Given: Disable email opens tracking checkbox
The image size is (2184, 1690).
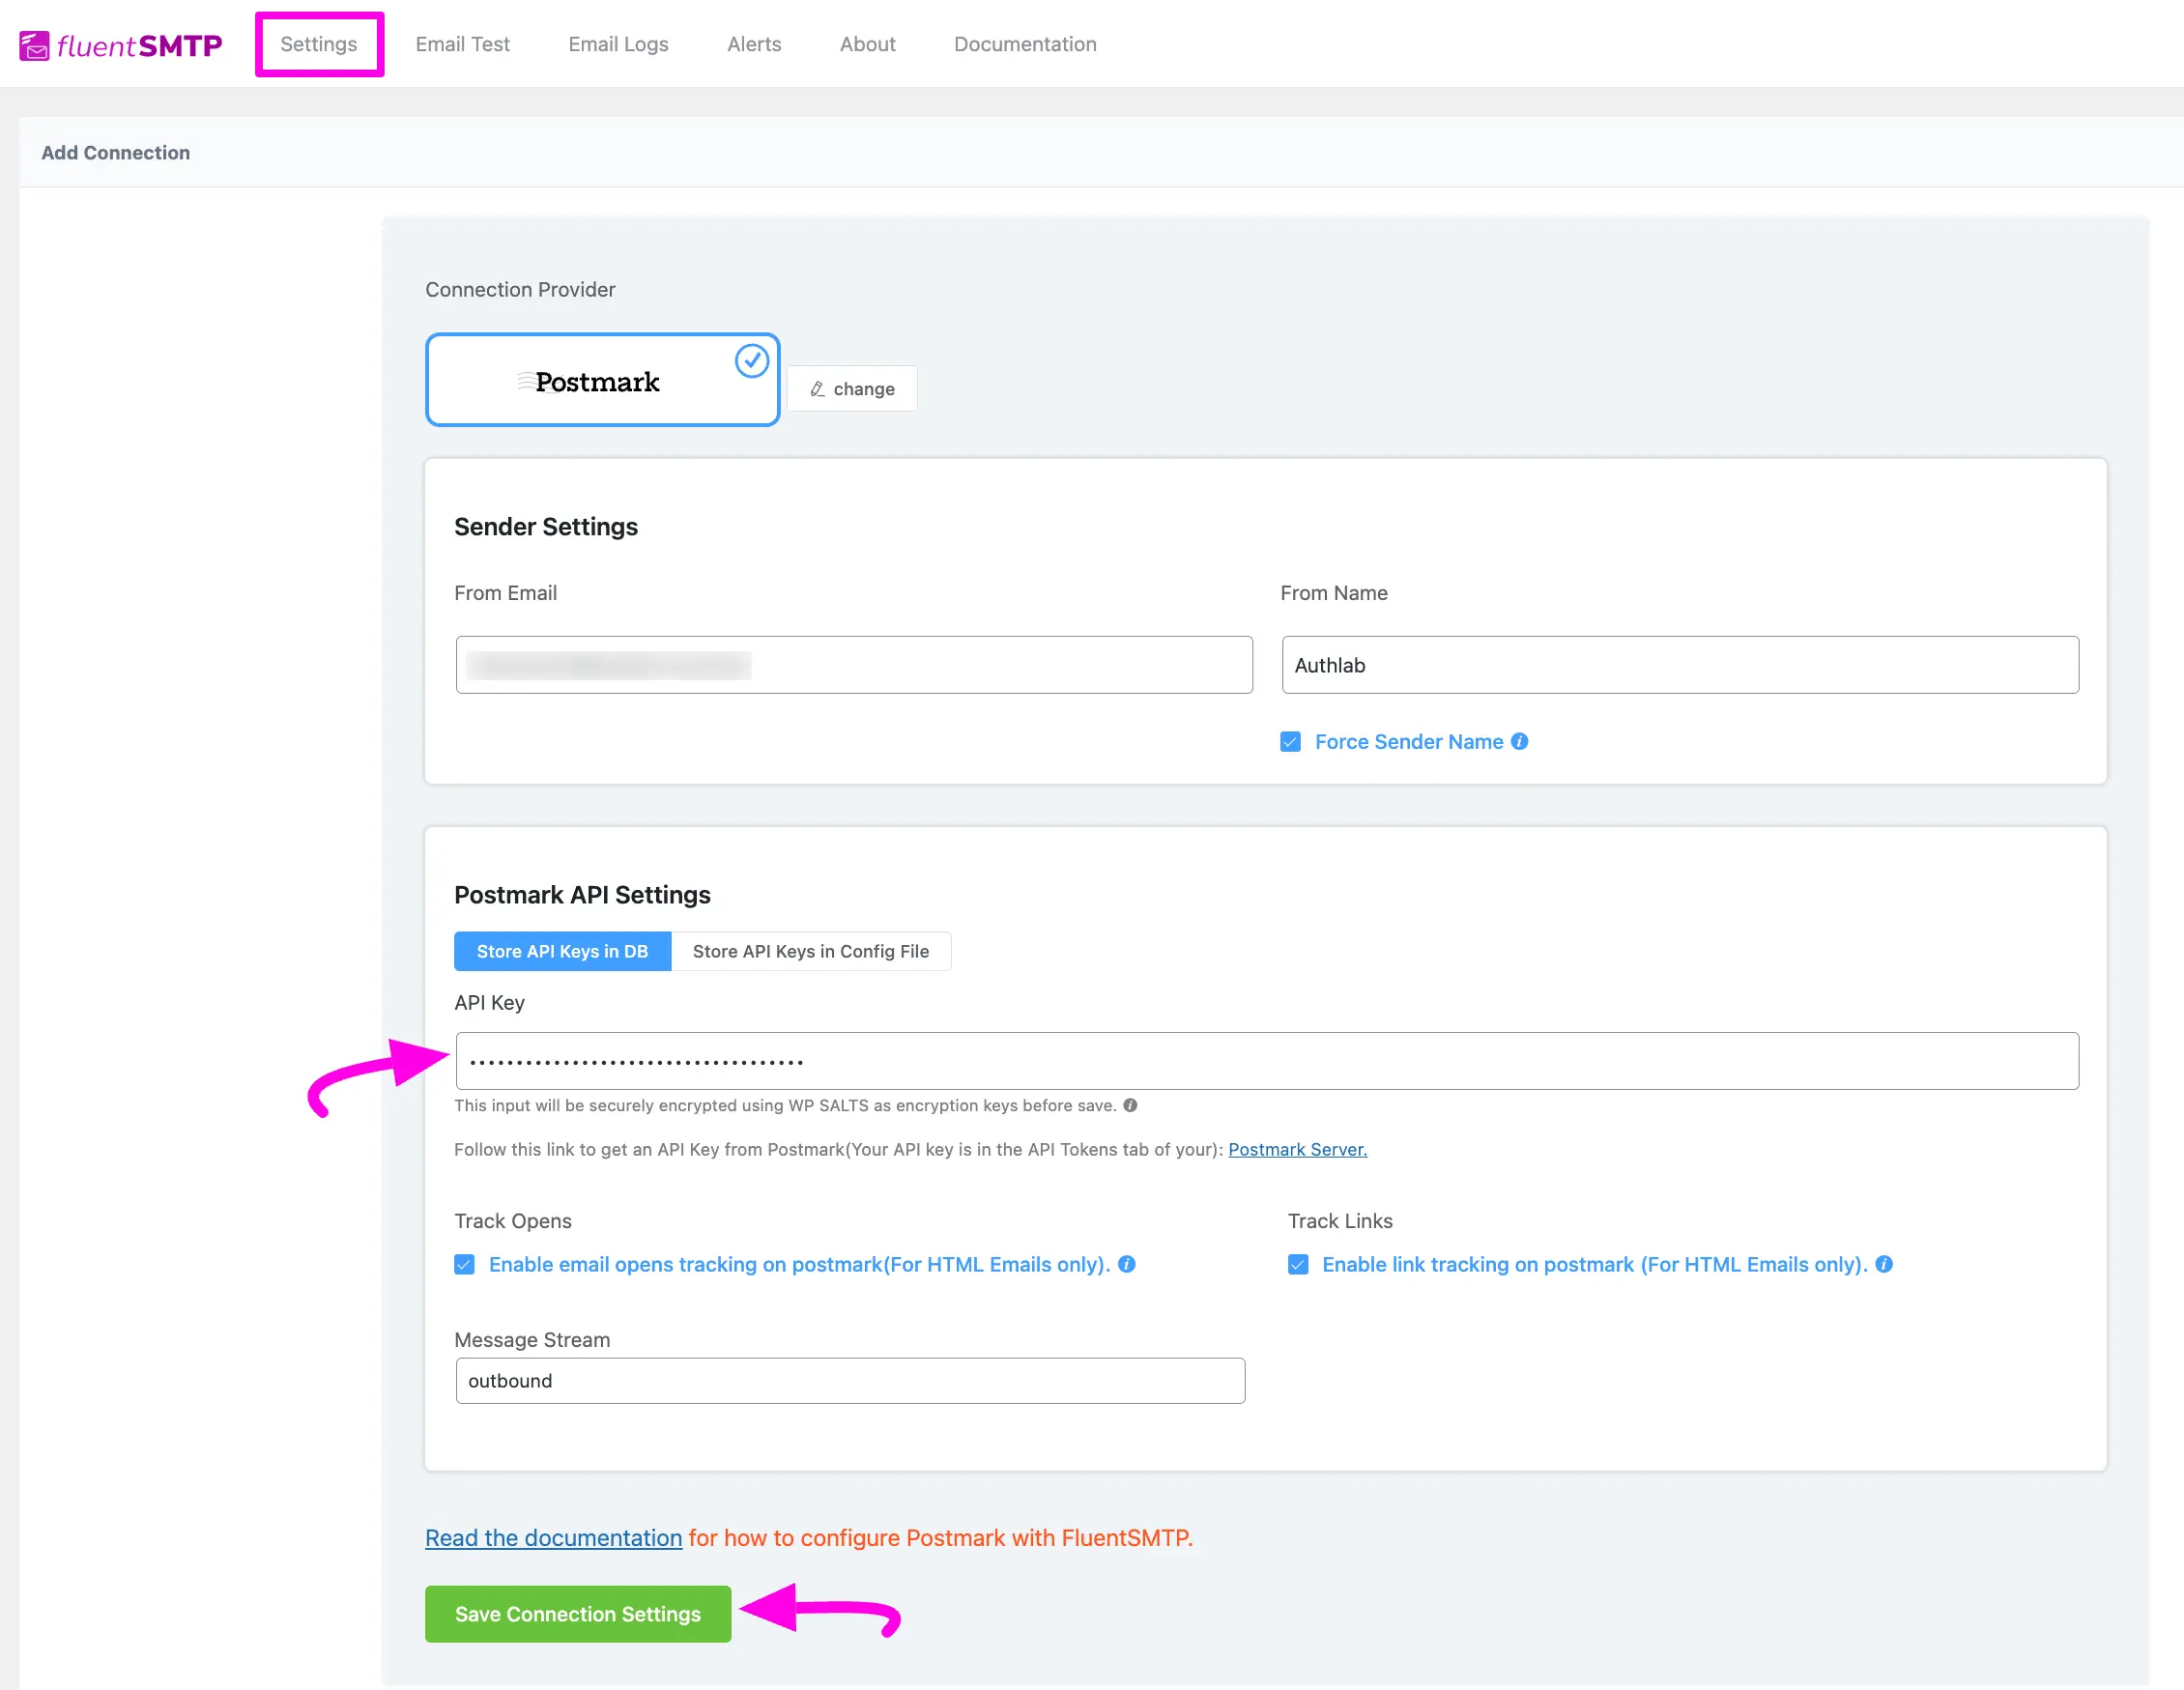Looking at the screenshot, I should 464,1264.
